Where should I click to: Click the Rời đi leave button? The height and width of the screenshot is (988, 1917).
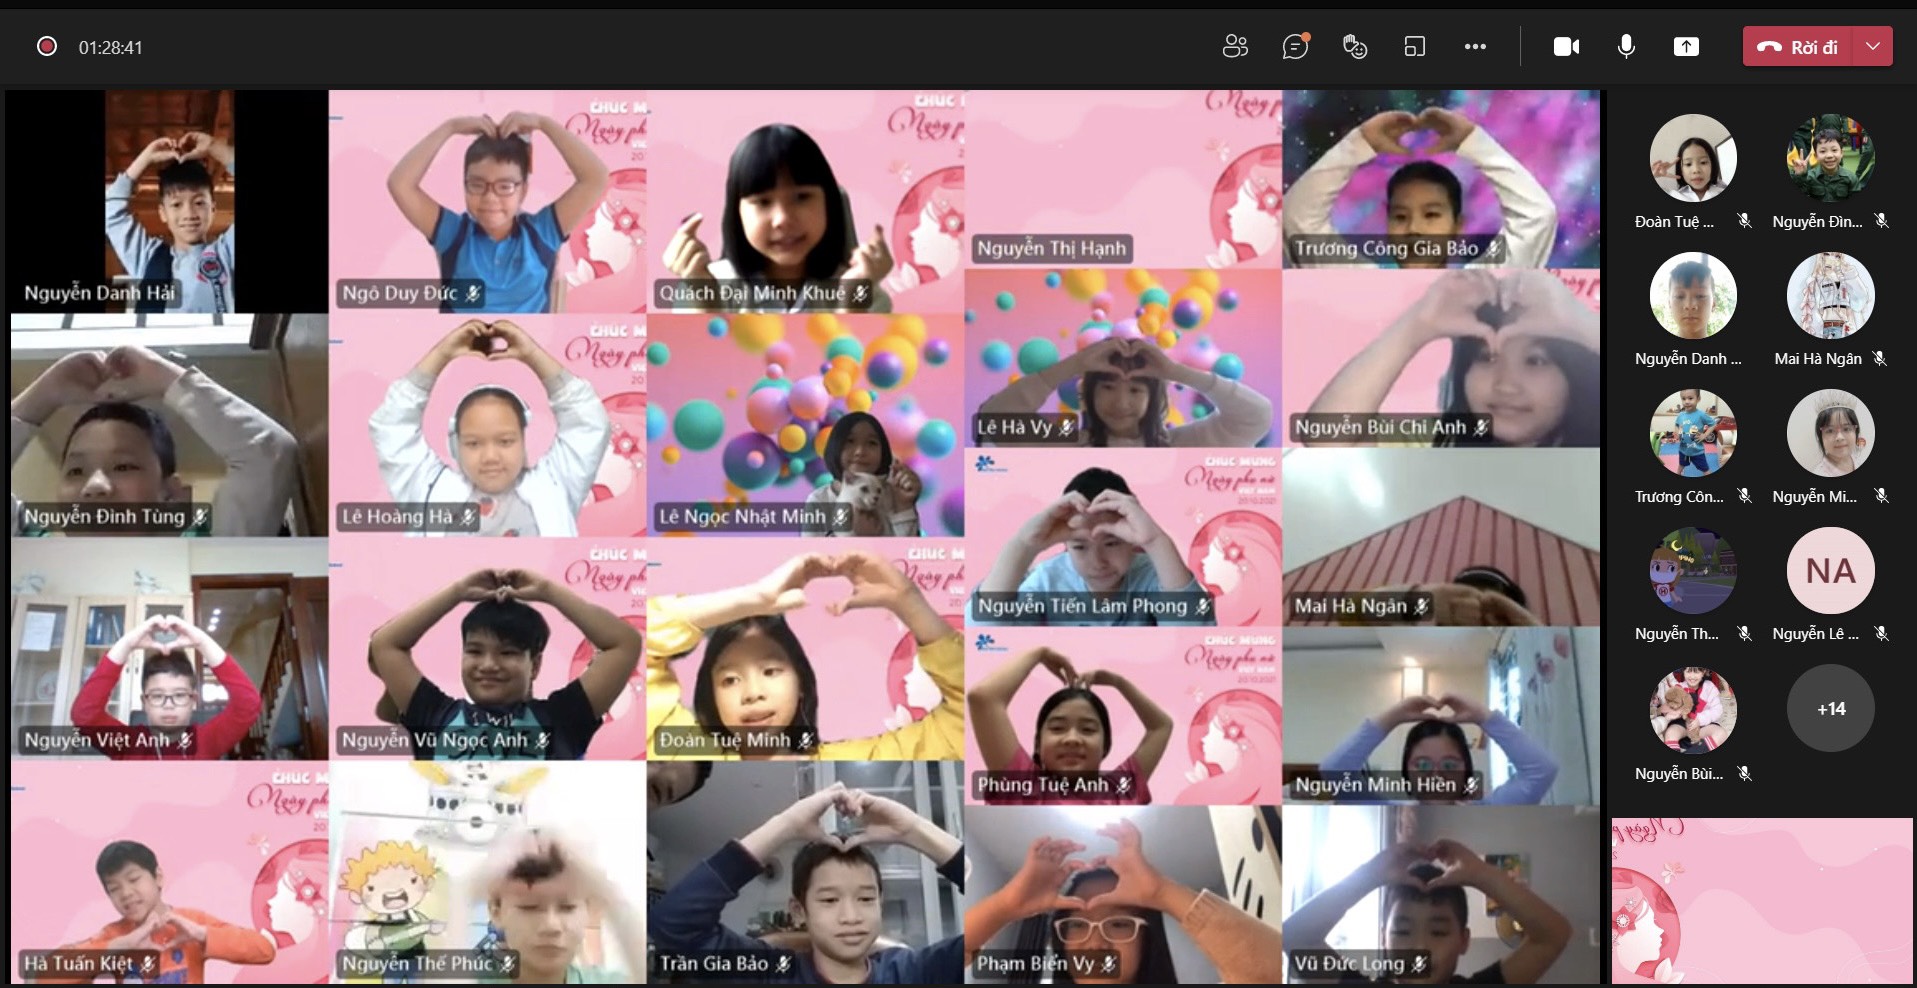pyautogui.click(x=1799, y=47)
